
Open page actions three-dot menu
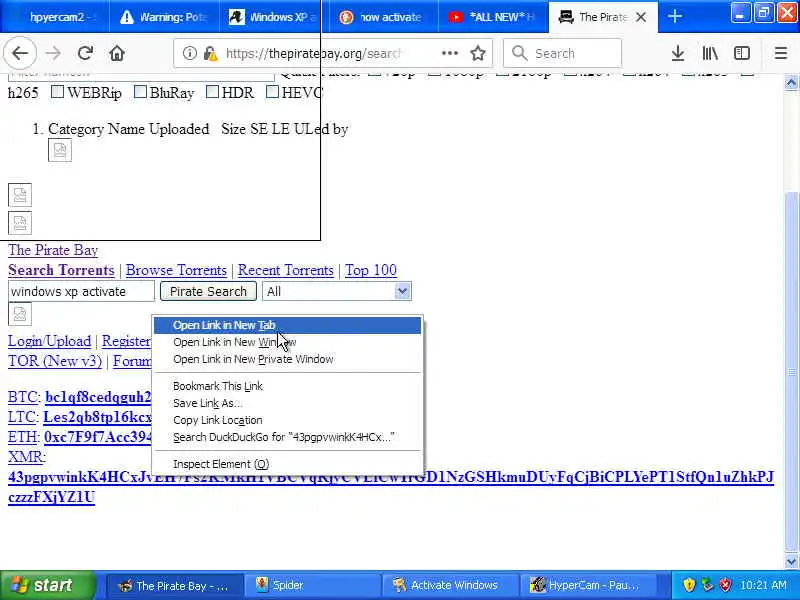449,53
